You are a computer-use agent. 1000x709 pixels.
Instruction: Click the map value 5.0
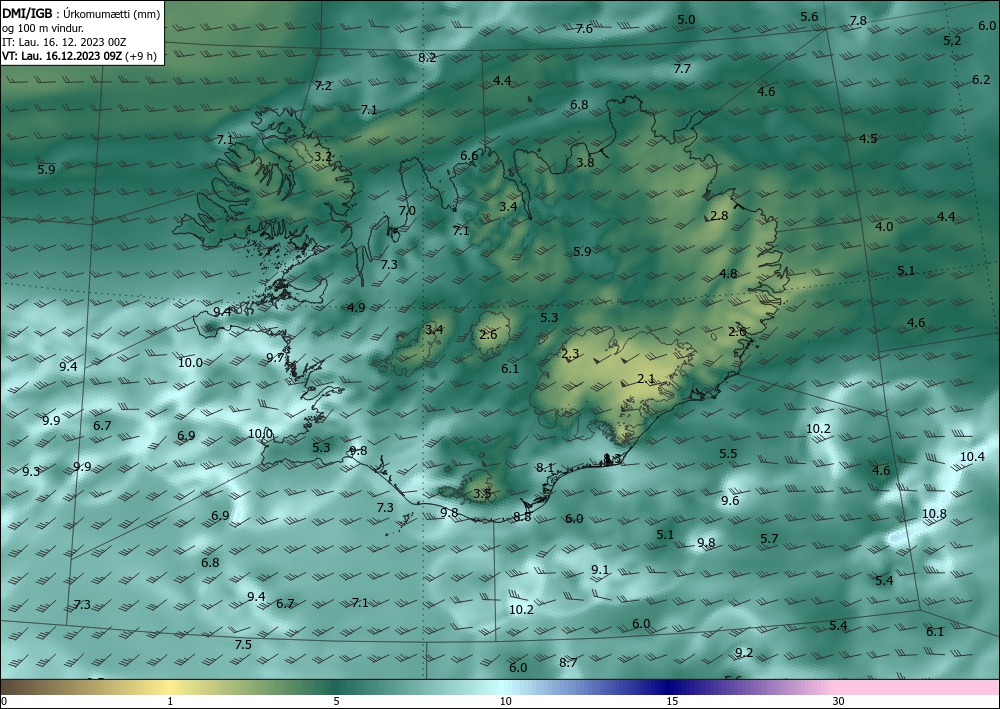(686, 20)
